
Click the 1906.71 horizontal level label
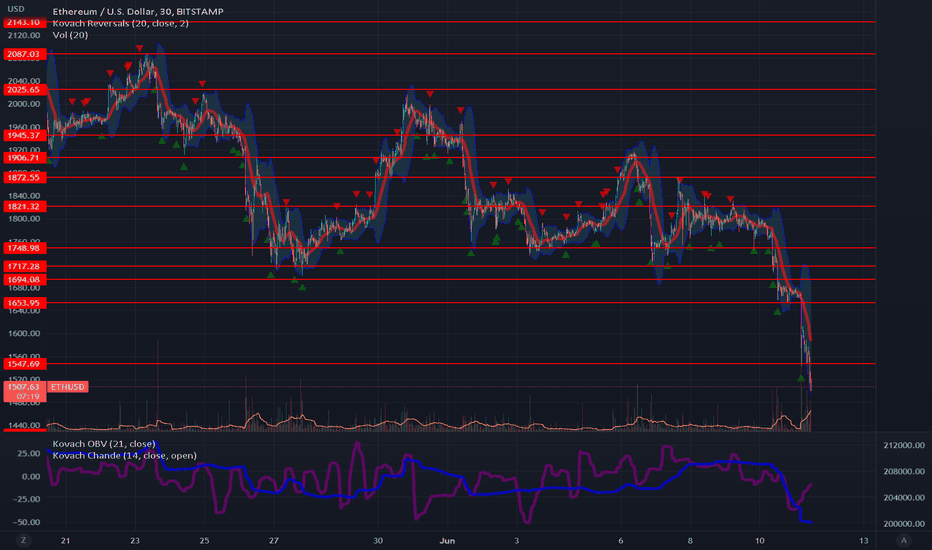click(24, 158)
